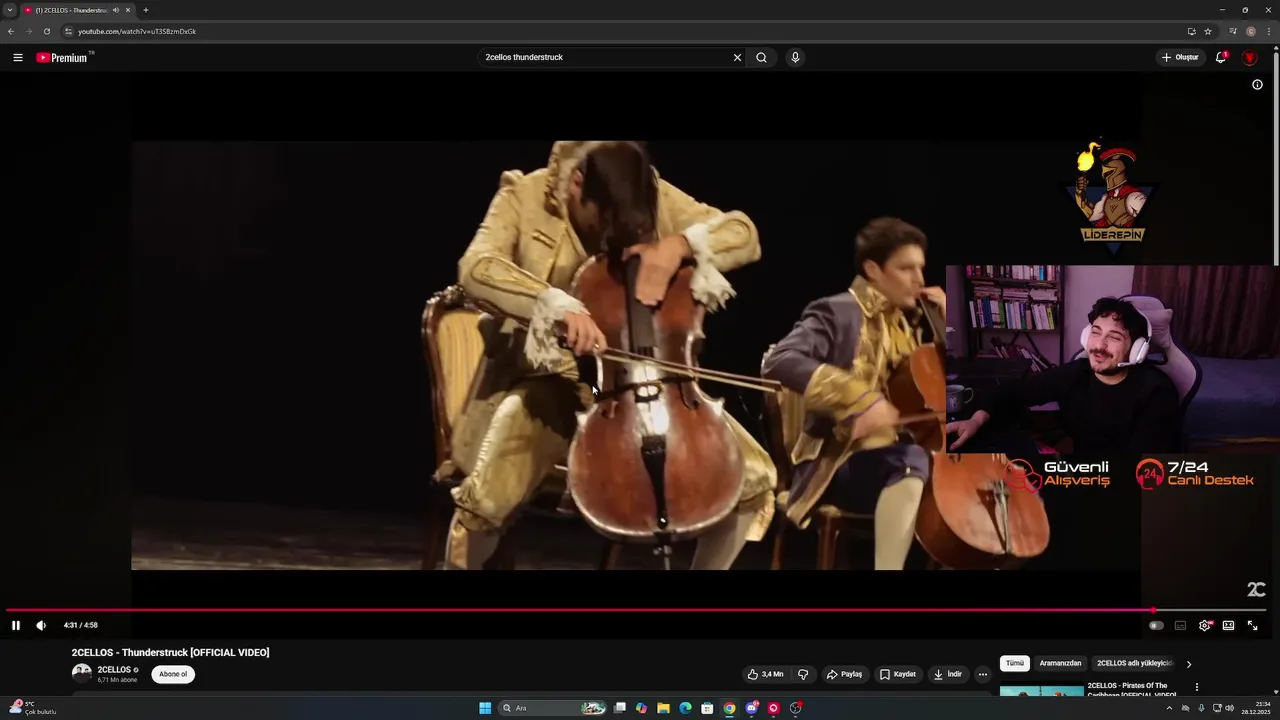Open Chrome three-dot menu

(1269, 31)
